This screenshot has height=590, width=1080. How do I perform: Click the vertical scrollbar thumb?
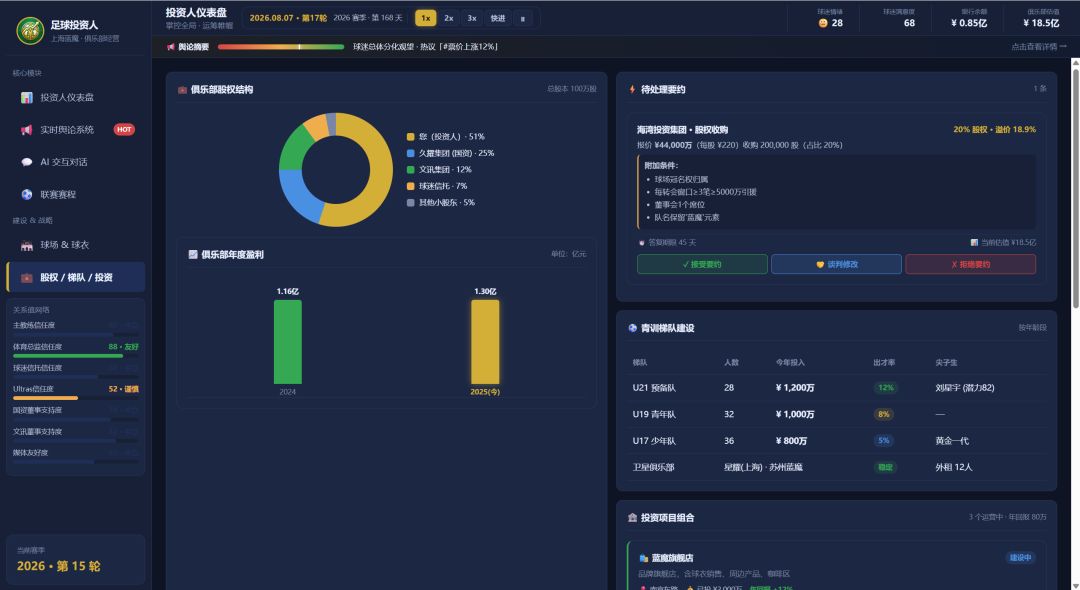(x=1075, y=188)
